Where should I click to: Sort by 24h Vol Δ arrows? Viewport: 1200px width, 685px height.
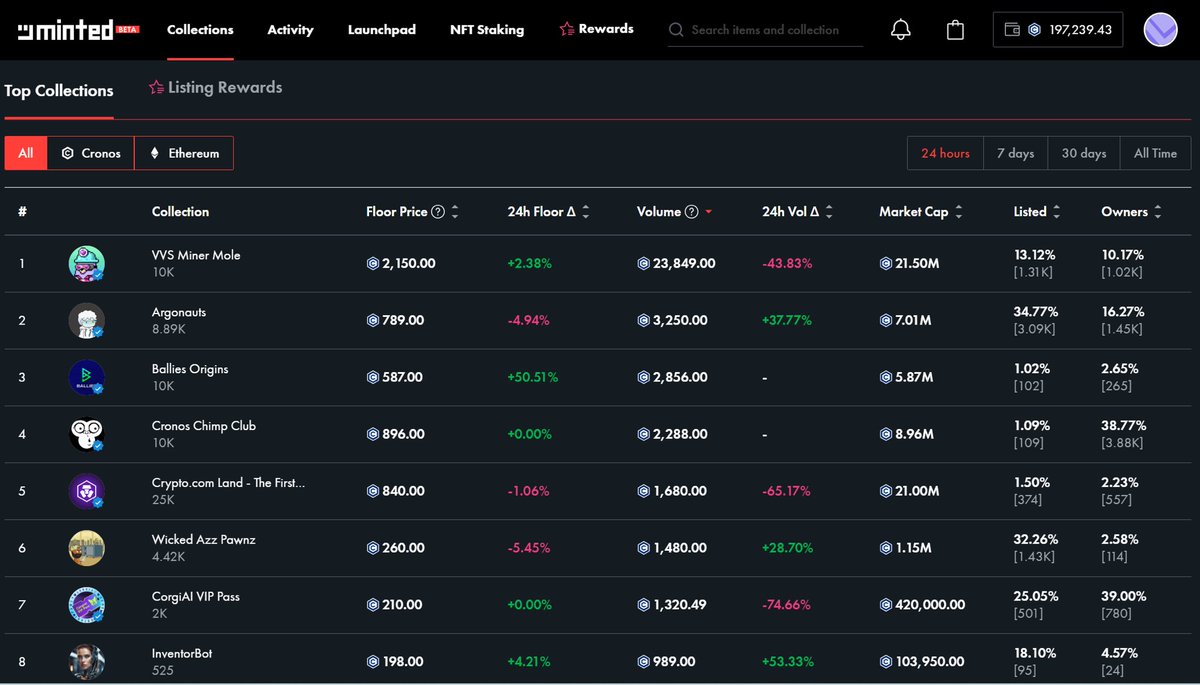828,212
